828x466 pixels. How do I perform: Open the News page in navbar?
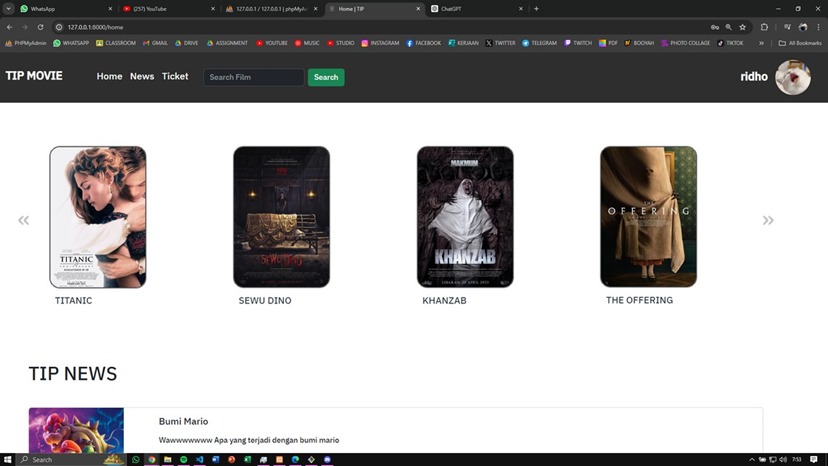coord(142,76)
